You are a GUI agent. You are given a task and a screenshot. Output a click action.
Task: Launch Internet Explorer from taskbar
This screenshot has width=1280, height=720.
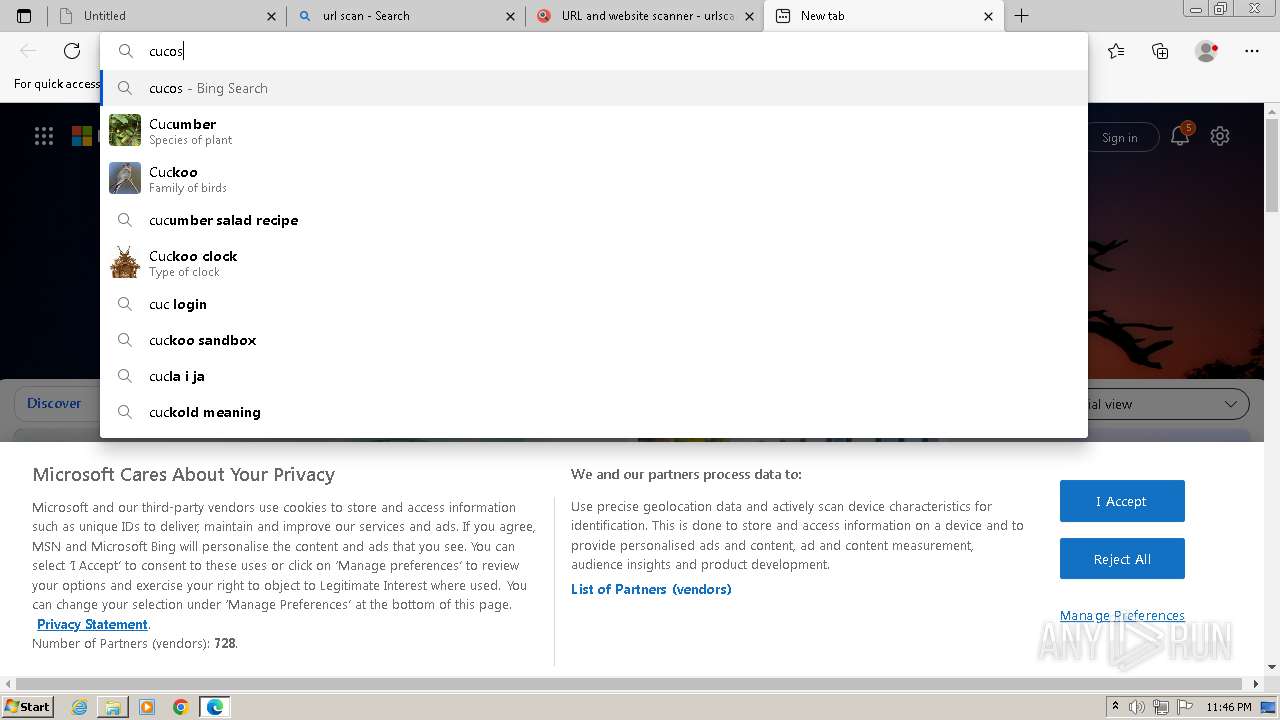click(x=80, y=707)
